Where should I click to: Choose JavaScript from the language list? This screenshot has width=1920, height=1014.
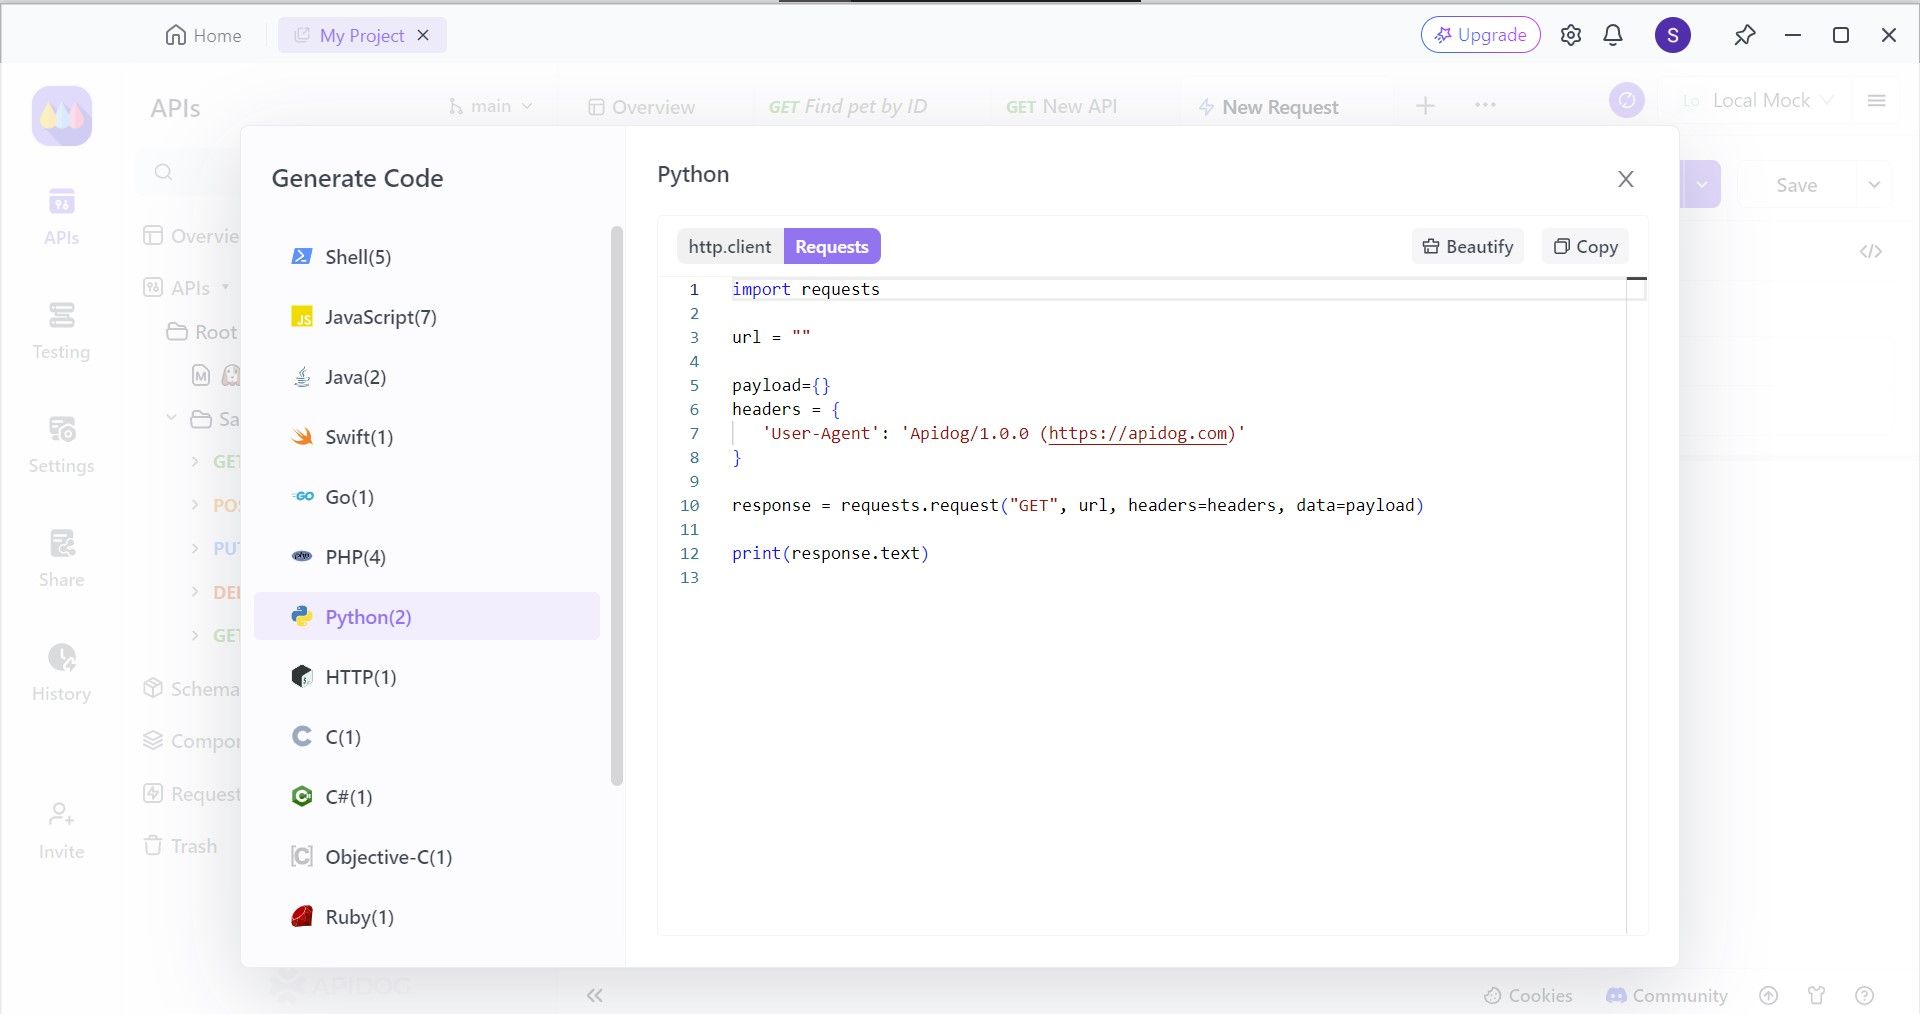point(380,317)
